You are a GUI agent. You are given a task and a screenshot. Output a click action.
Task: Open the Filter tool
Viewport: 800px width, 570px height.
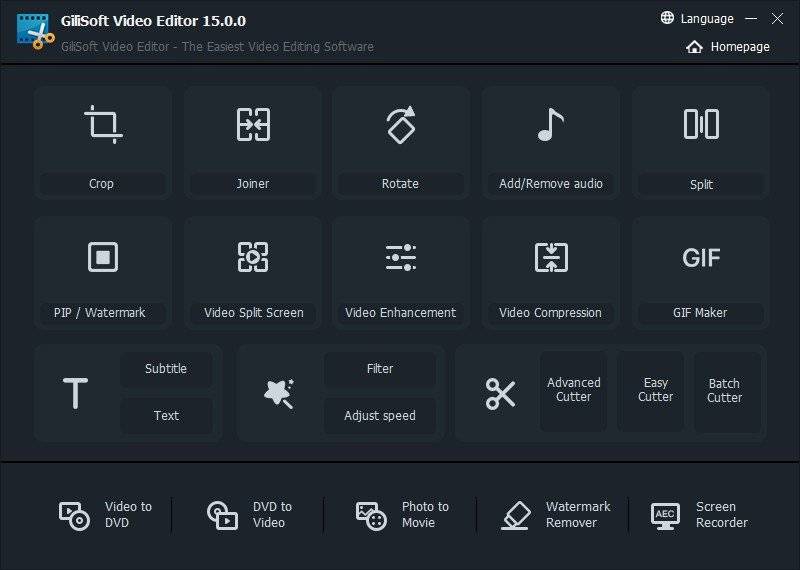380,369
